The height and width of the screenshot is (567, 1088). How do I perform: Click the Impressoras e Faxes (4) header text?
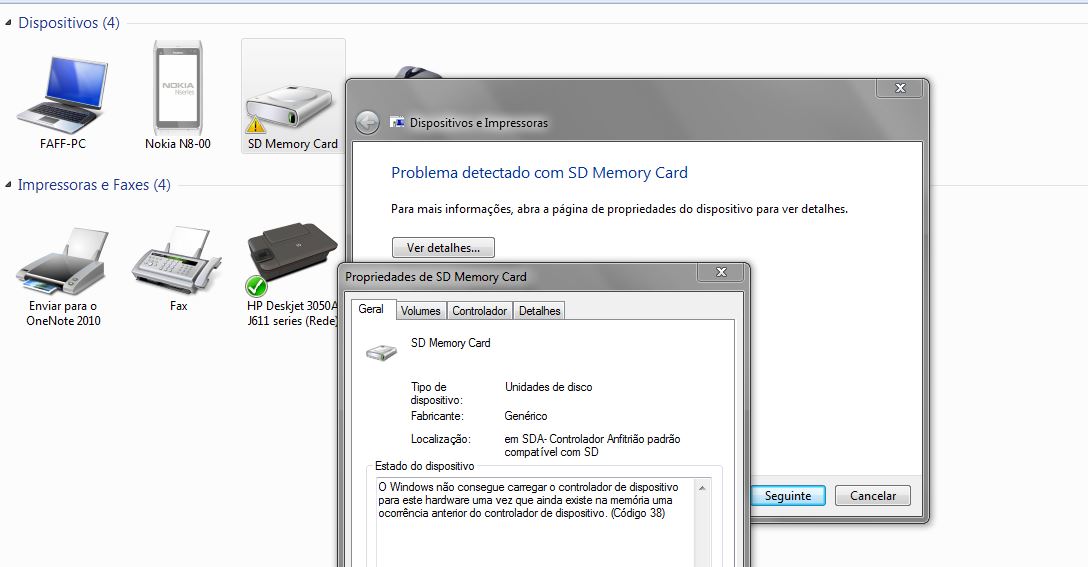point(94,185)
